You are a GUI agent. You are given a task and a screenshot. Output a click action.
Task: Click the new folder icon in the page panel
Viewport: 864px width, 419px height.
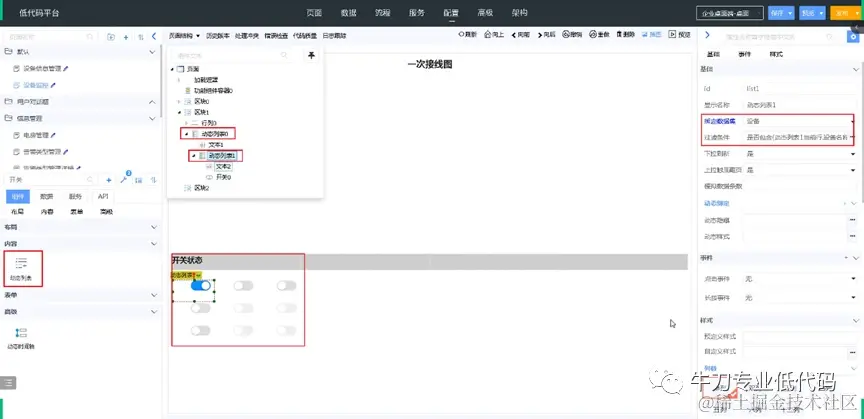point(111,37)
